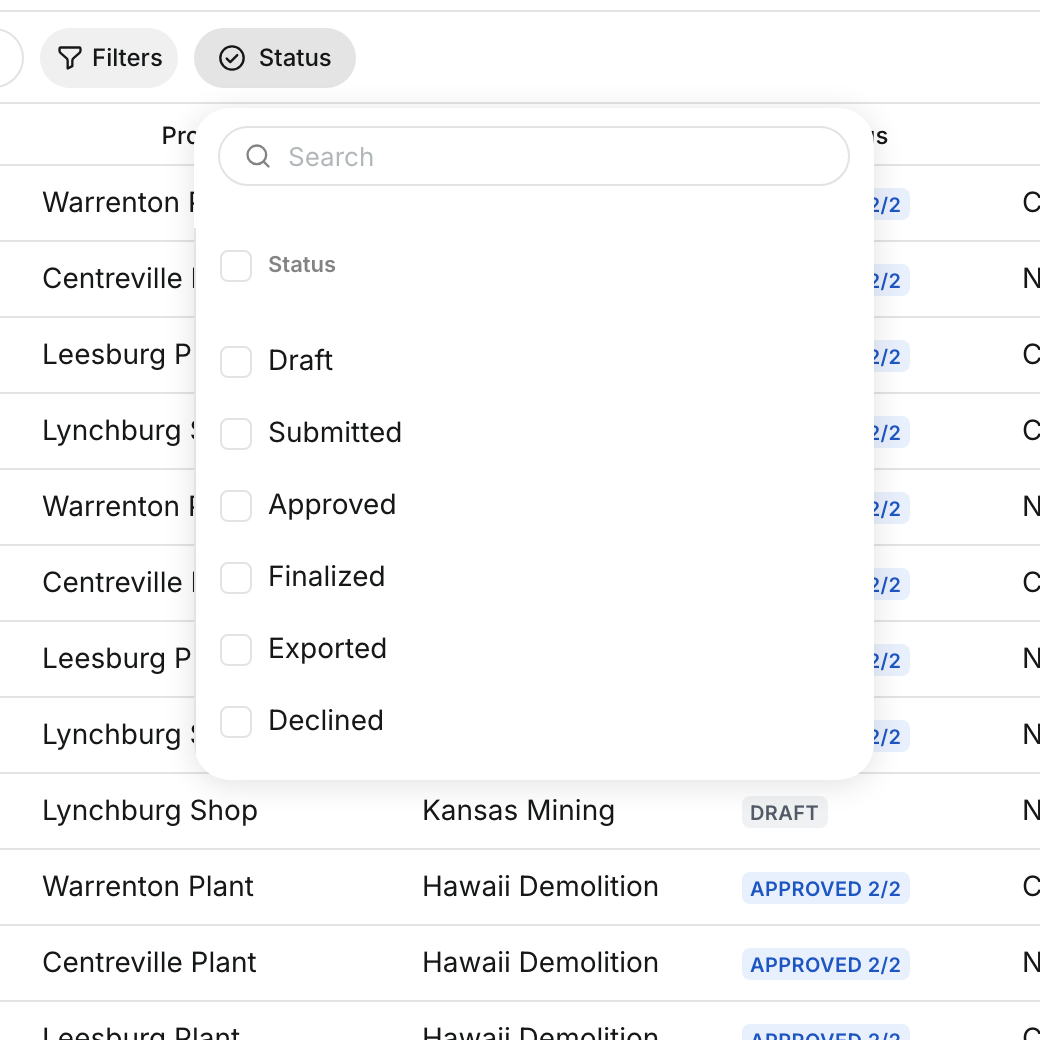
Task: Click Centreville Plant in Hawaii Demolition row
Action: (149, 962)
